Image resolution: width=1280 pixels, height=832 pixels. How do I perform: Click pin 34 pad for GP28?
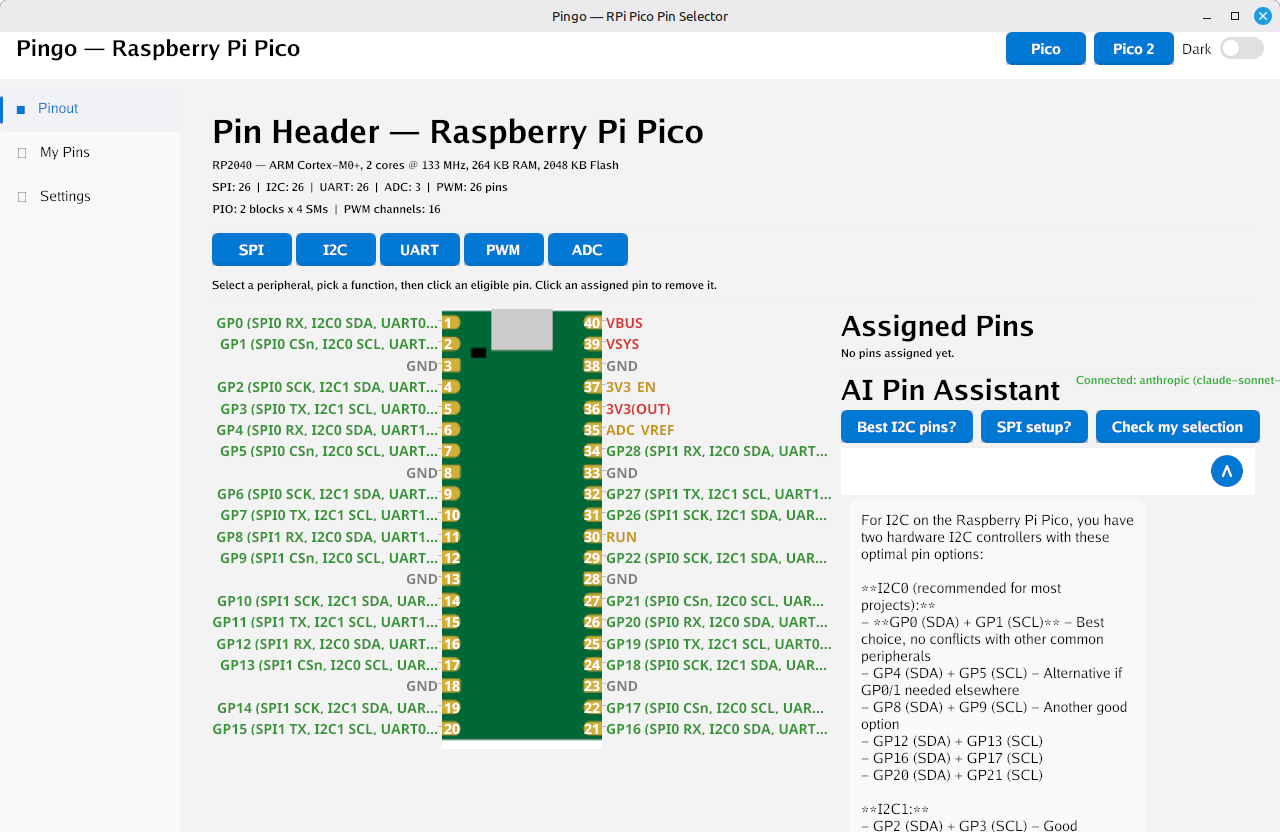(x=593, y=451)
